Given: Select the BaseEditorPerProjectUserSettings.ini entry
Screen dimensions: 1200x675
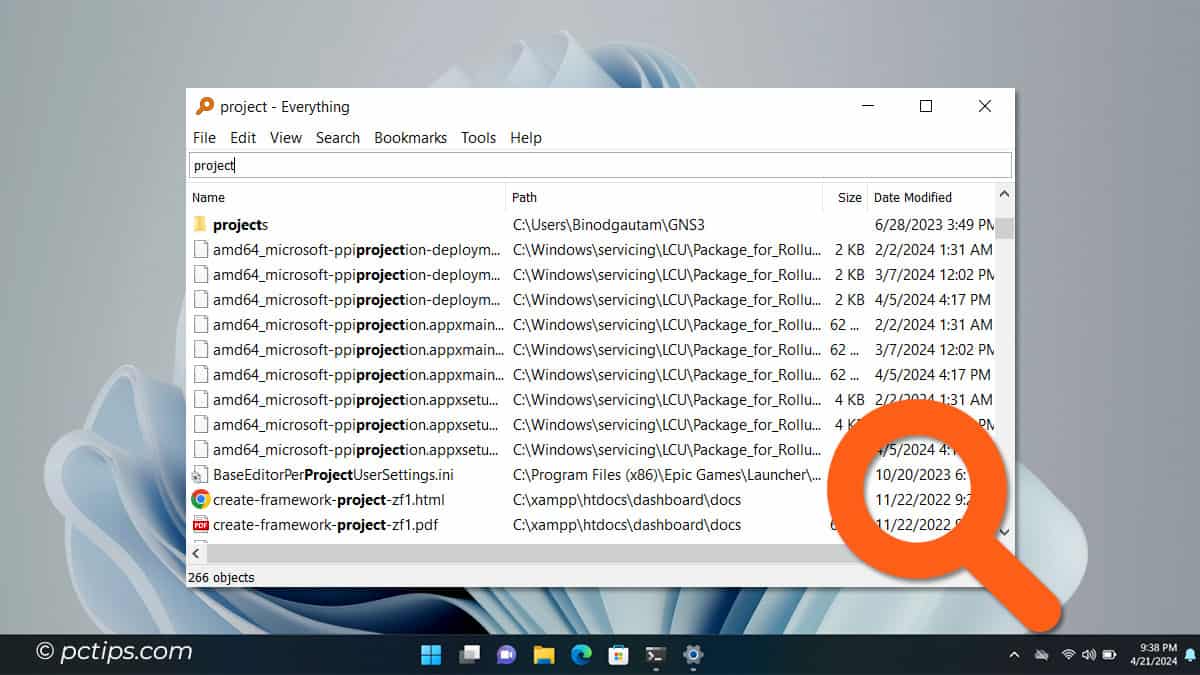Looking at the screenshot, I should click(x=330, y=474).
